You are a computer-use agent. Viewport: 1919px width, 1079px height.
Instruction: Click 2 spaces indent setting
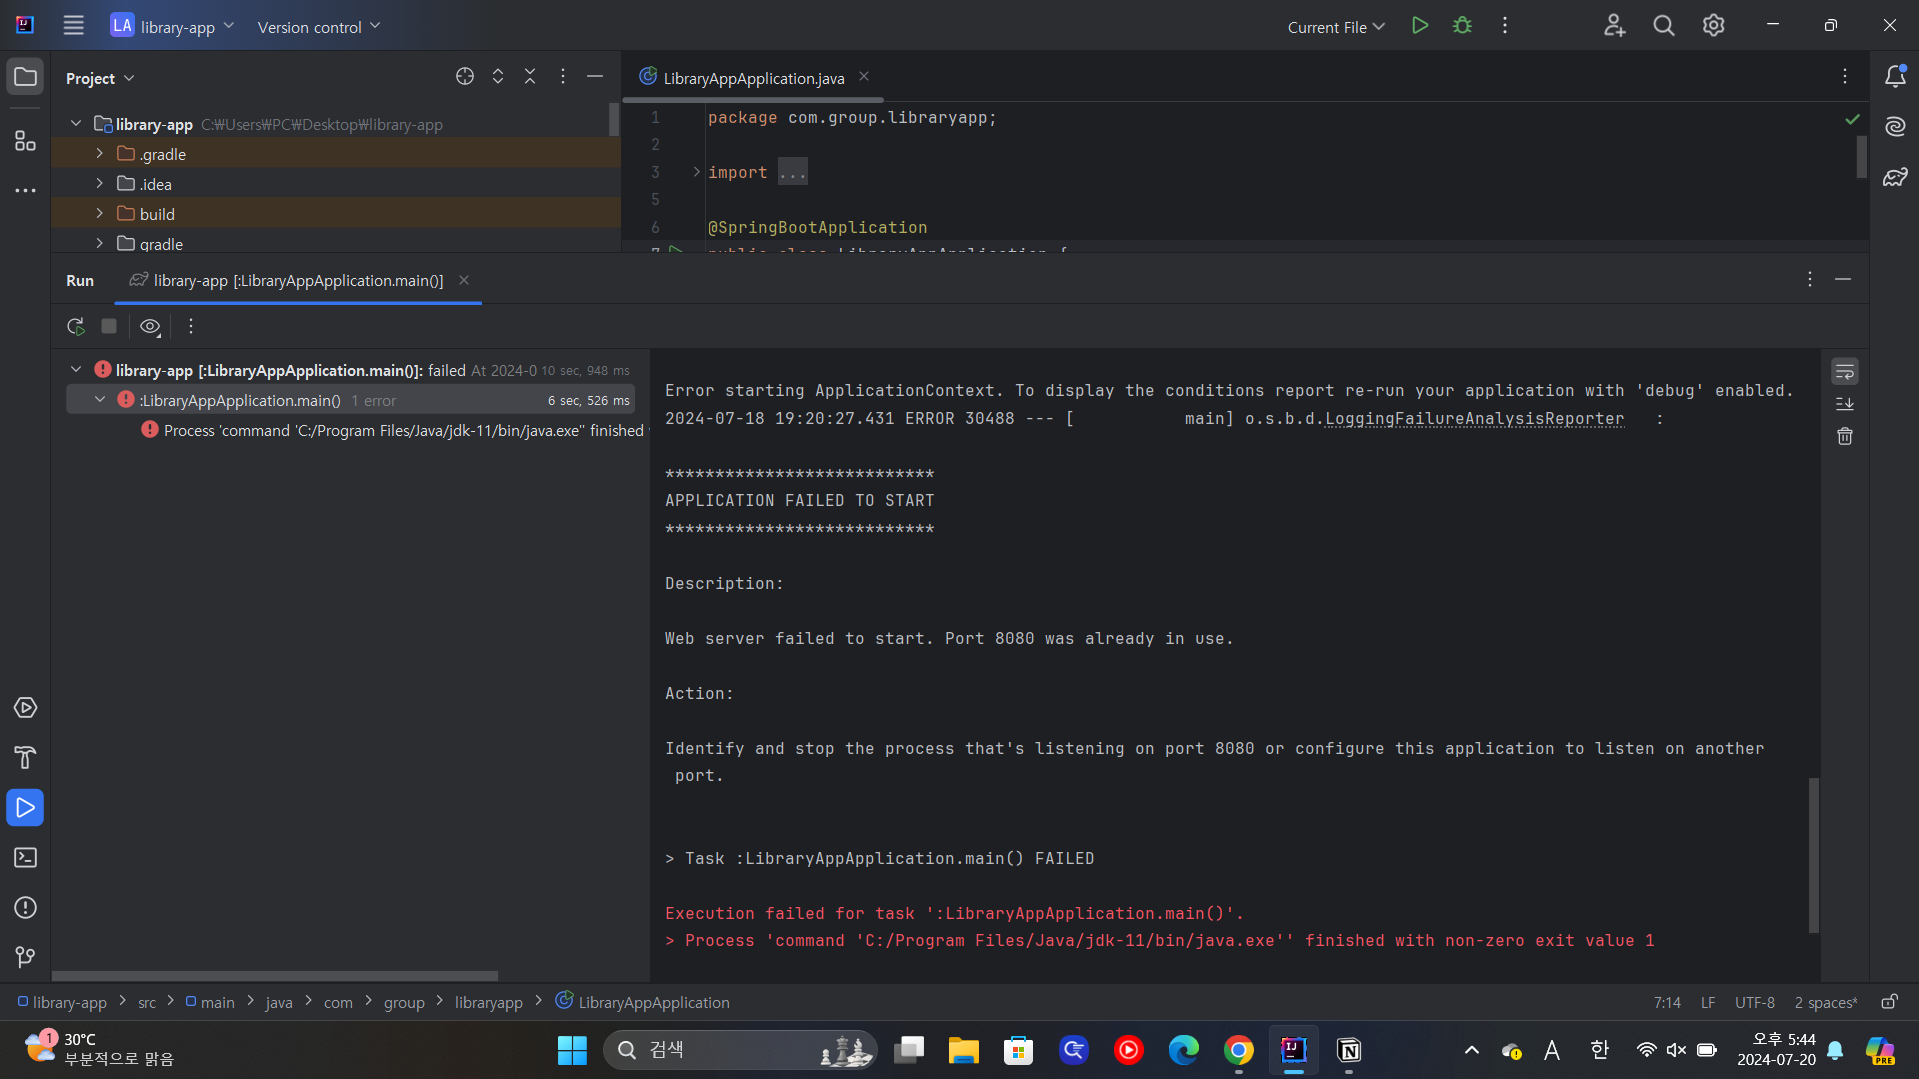click(1826, 1002)
